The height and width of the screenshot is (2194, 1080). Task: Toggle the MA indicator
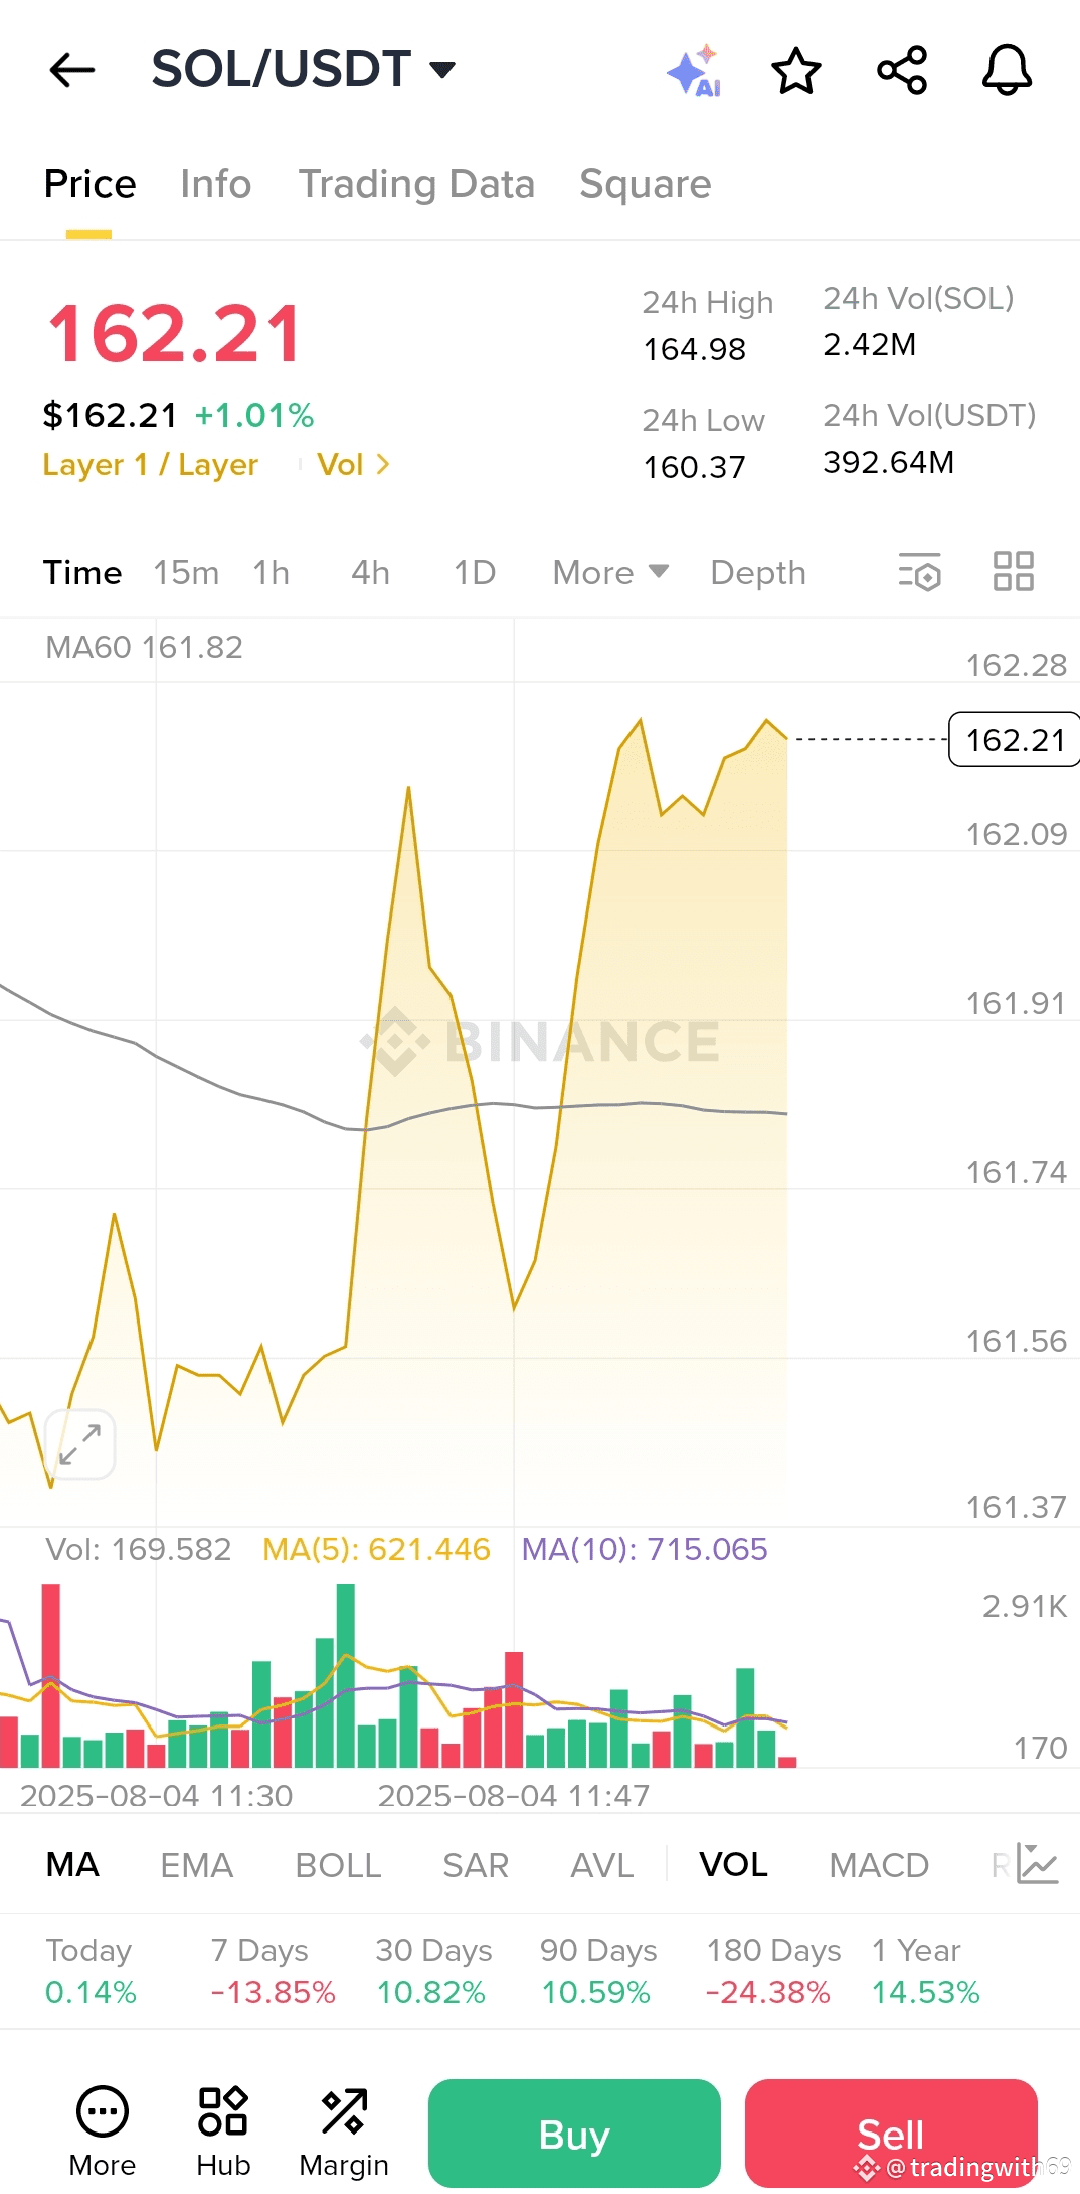pyautogui.click(x=73, y=1865)
